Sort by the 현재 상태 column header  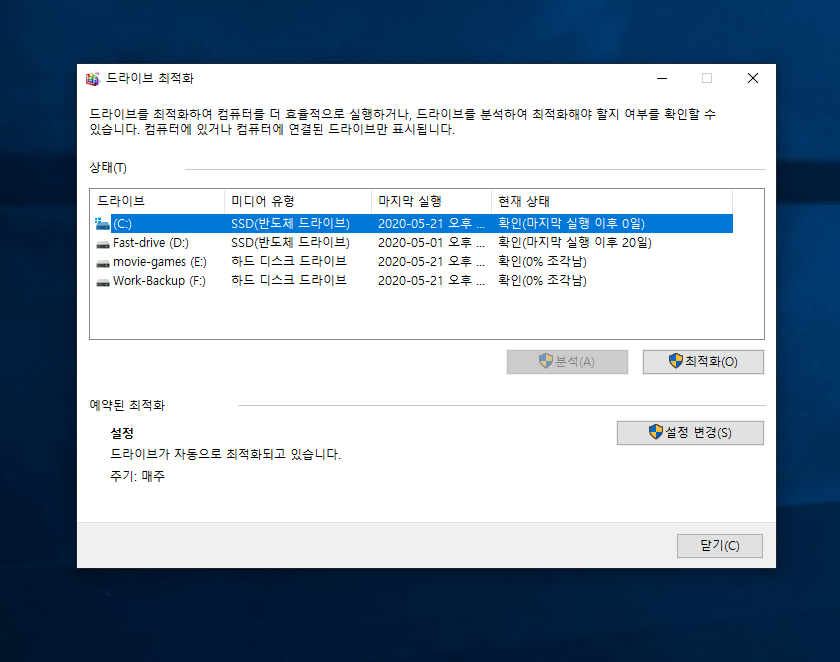(x=612, y=201)
